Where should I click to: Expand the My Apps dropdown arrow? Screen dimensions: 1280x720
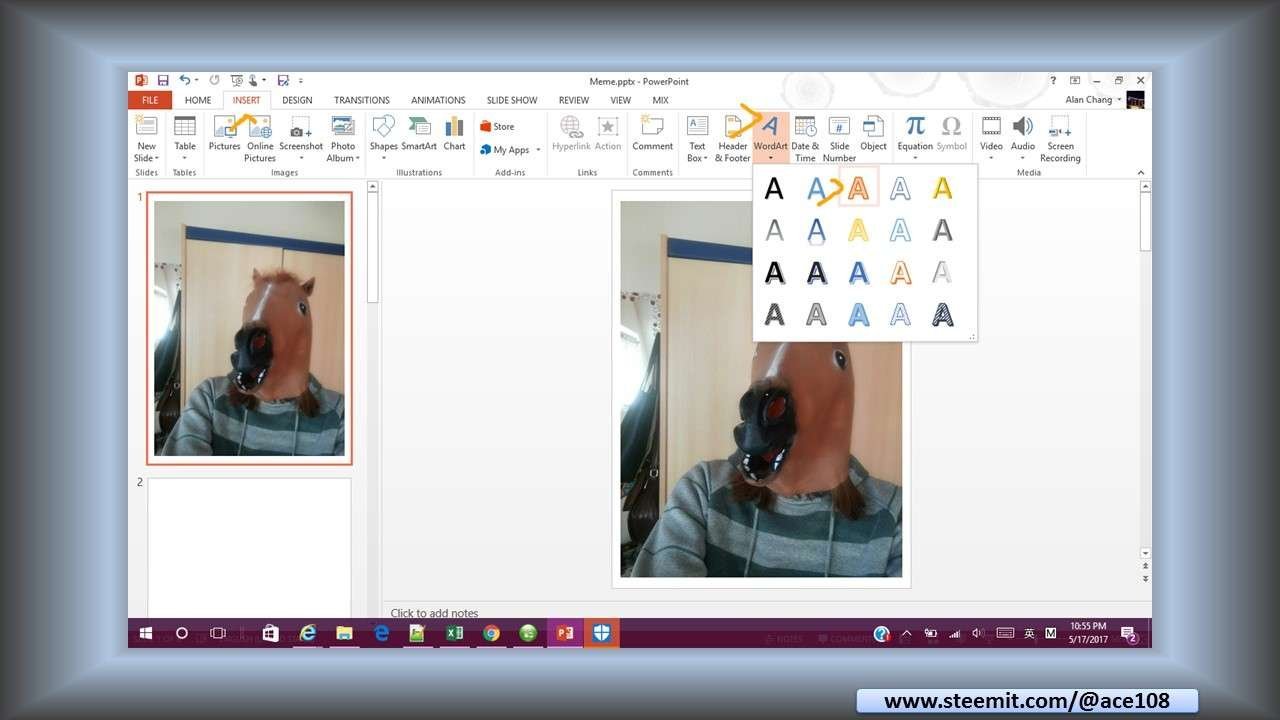coord(538,150)
